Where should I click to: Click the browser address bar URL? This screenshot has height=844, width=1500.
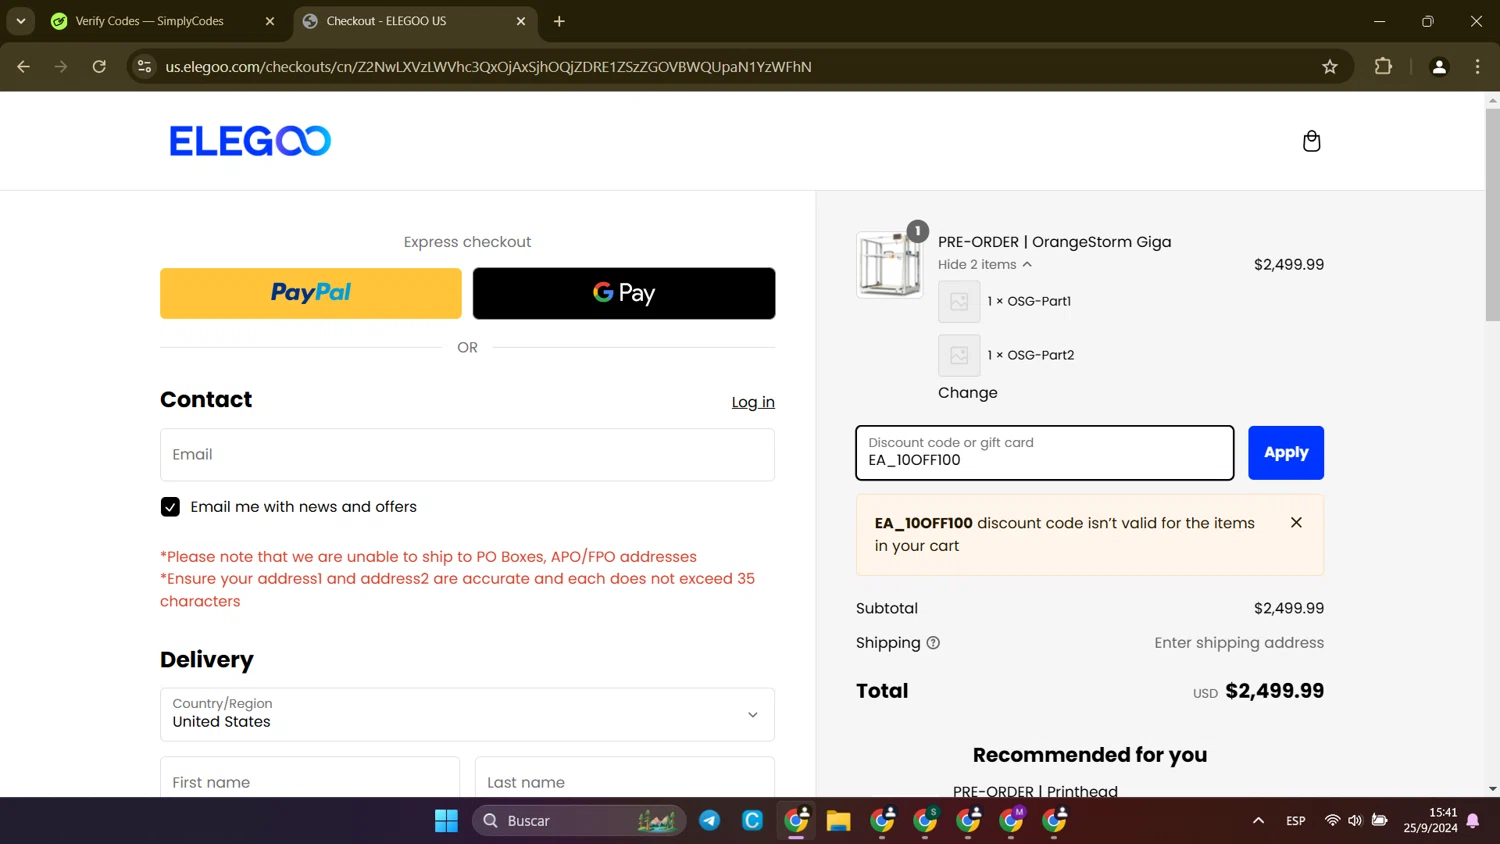(488, 67)
